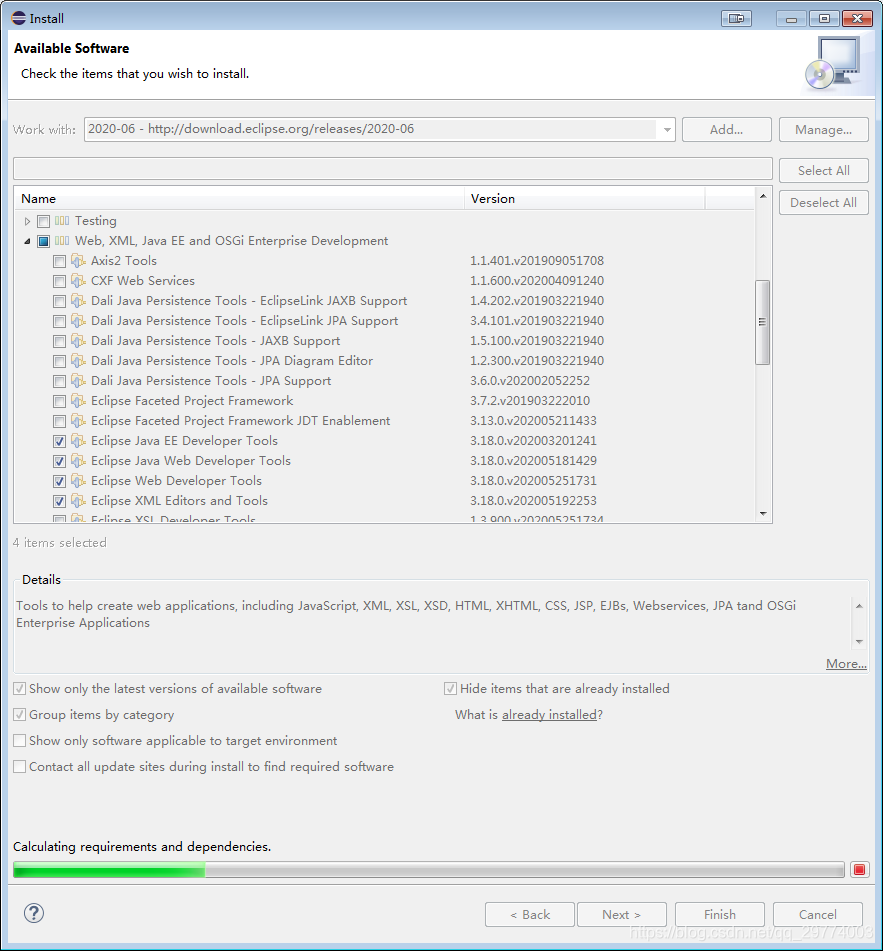
Task: Check Eclipse Faceted Project Framework checkbox
Action: click(59, 402)
